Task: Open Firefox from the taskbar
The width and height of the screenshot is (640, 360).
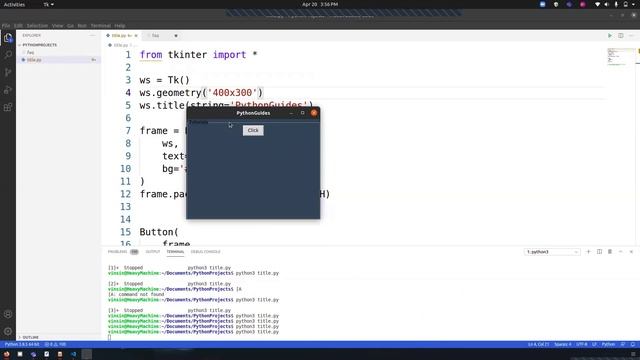Action: point(7,354)
